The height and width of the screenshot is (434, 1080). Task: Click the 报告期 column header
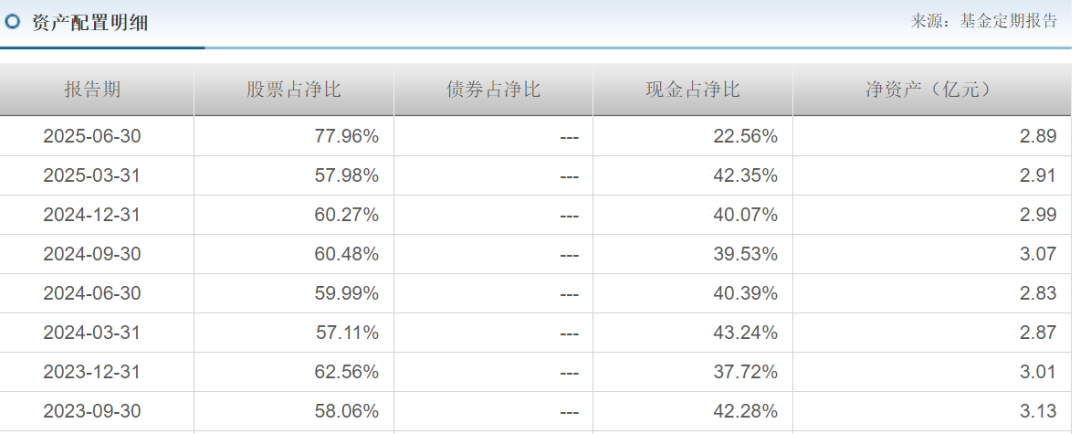[x=92, y=90]
